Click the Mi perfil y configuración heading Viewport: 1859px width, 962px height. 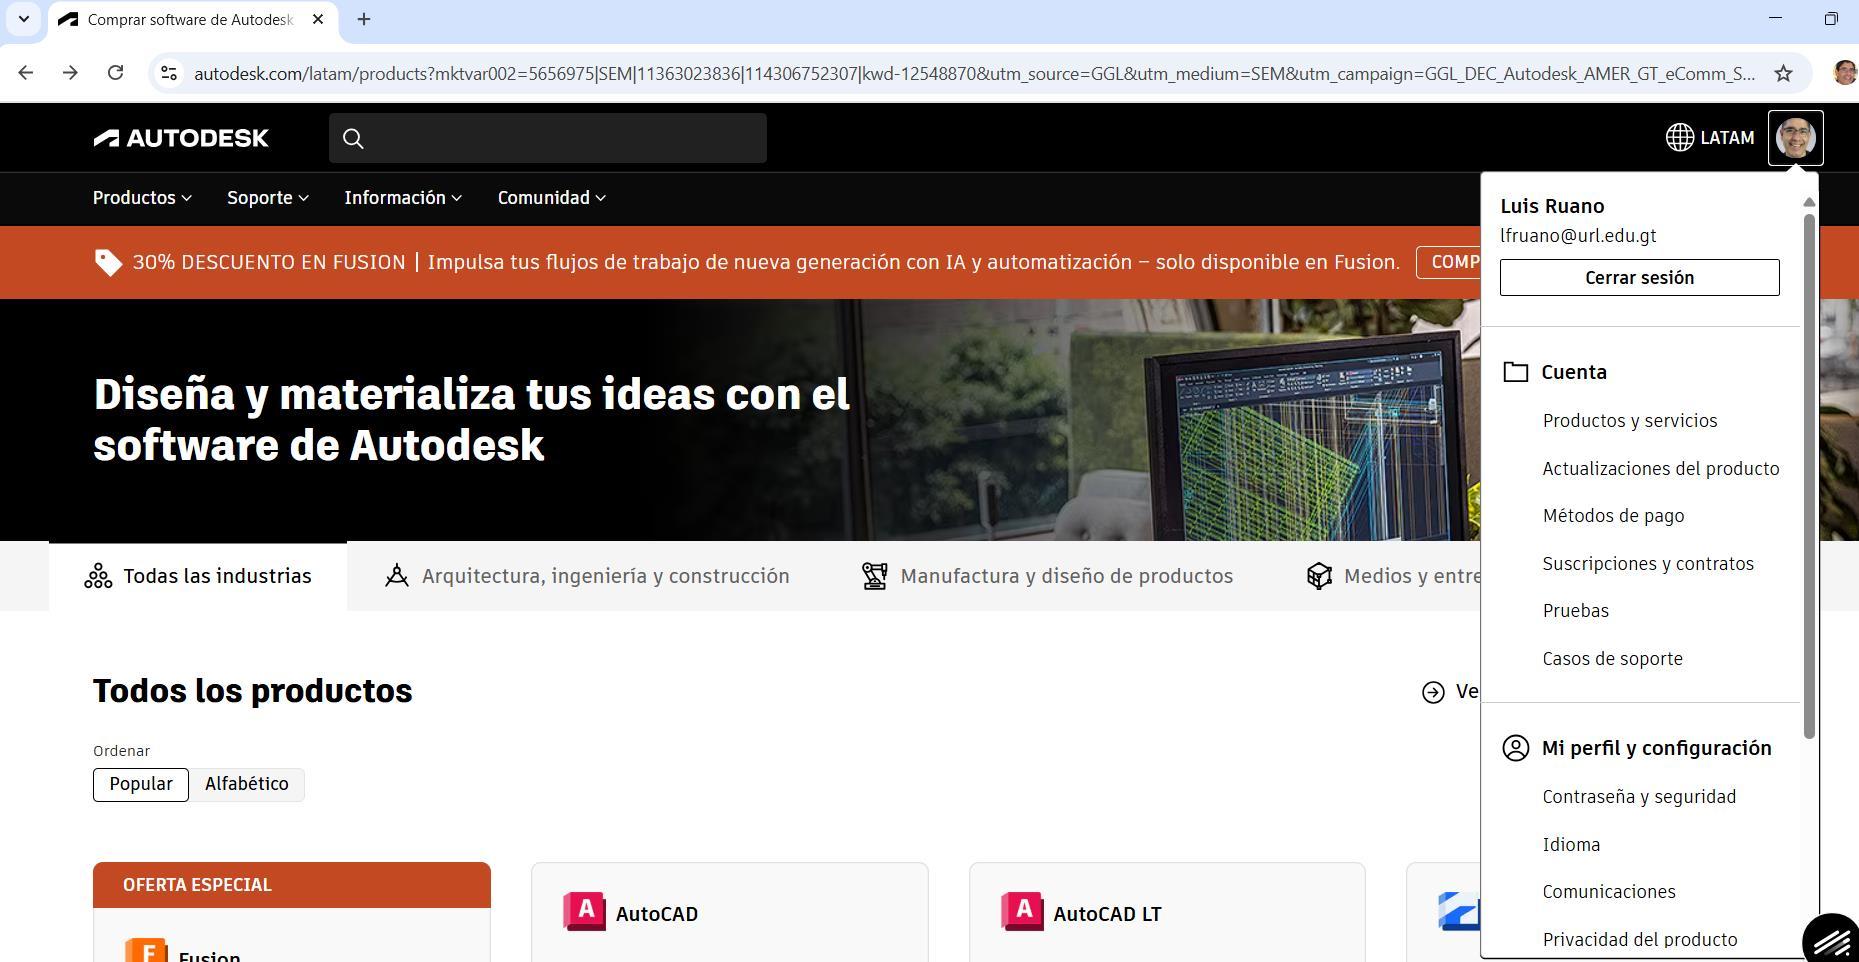[1657, 748]
